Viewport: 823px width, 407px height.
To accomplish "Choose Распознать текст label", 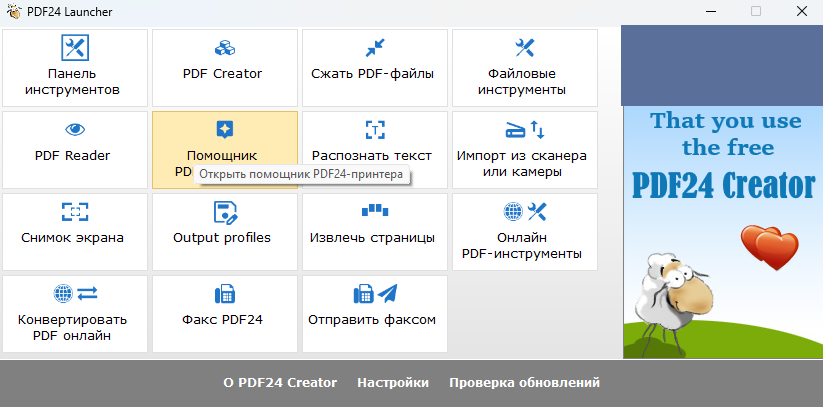I will [372, 155].
